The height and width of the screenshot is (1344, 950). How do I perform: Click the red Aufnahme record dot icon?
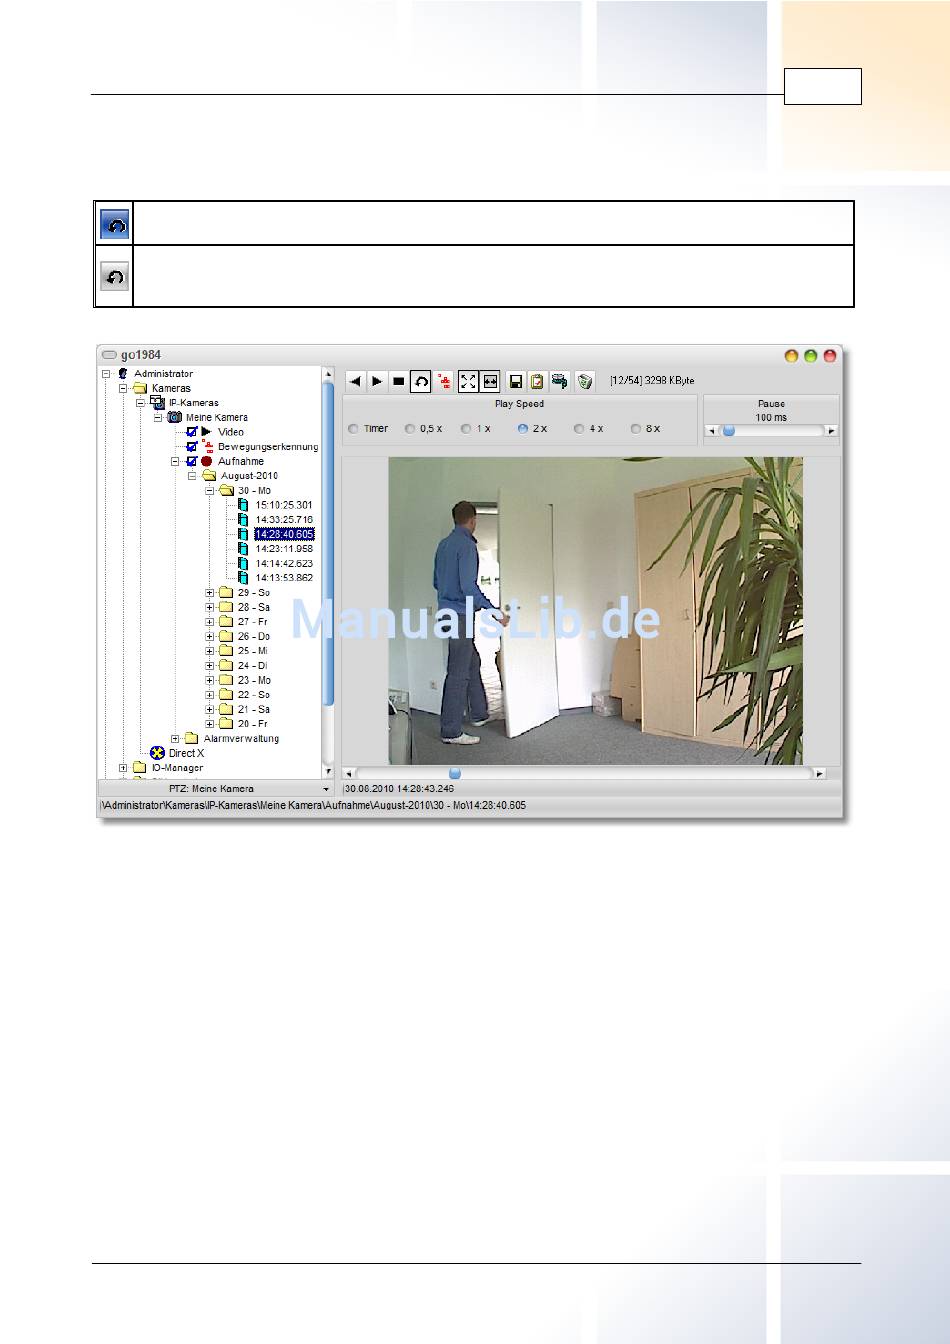click(207, 461)
